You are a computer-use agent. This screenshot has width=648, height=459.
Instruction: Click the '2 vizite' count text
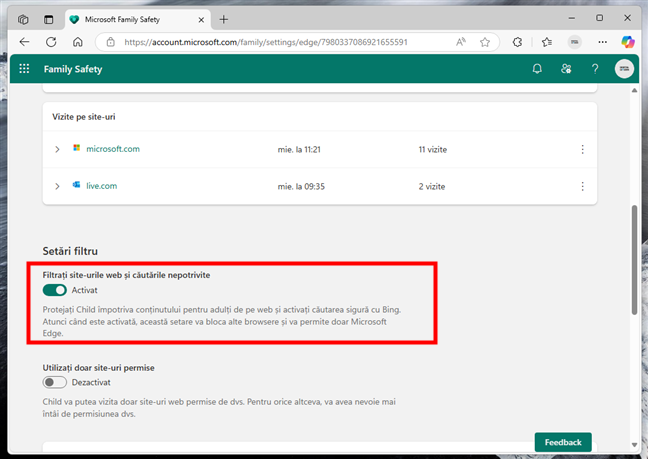[x=432, y=187]
